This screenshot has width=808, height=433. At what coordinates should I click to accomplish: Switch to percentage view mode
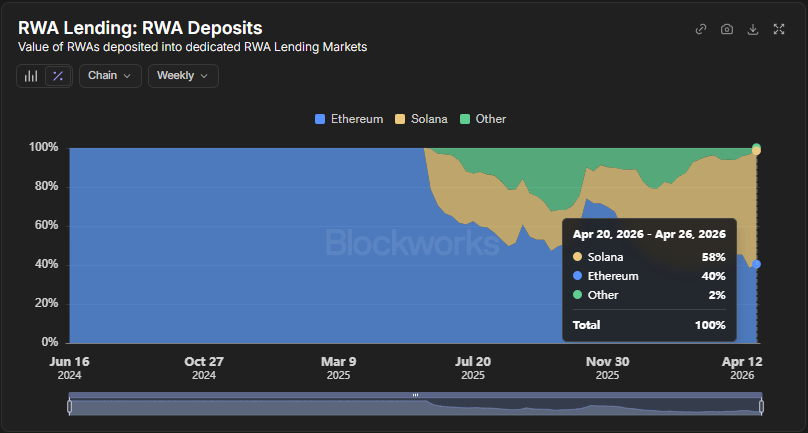[58, 76]
